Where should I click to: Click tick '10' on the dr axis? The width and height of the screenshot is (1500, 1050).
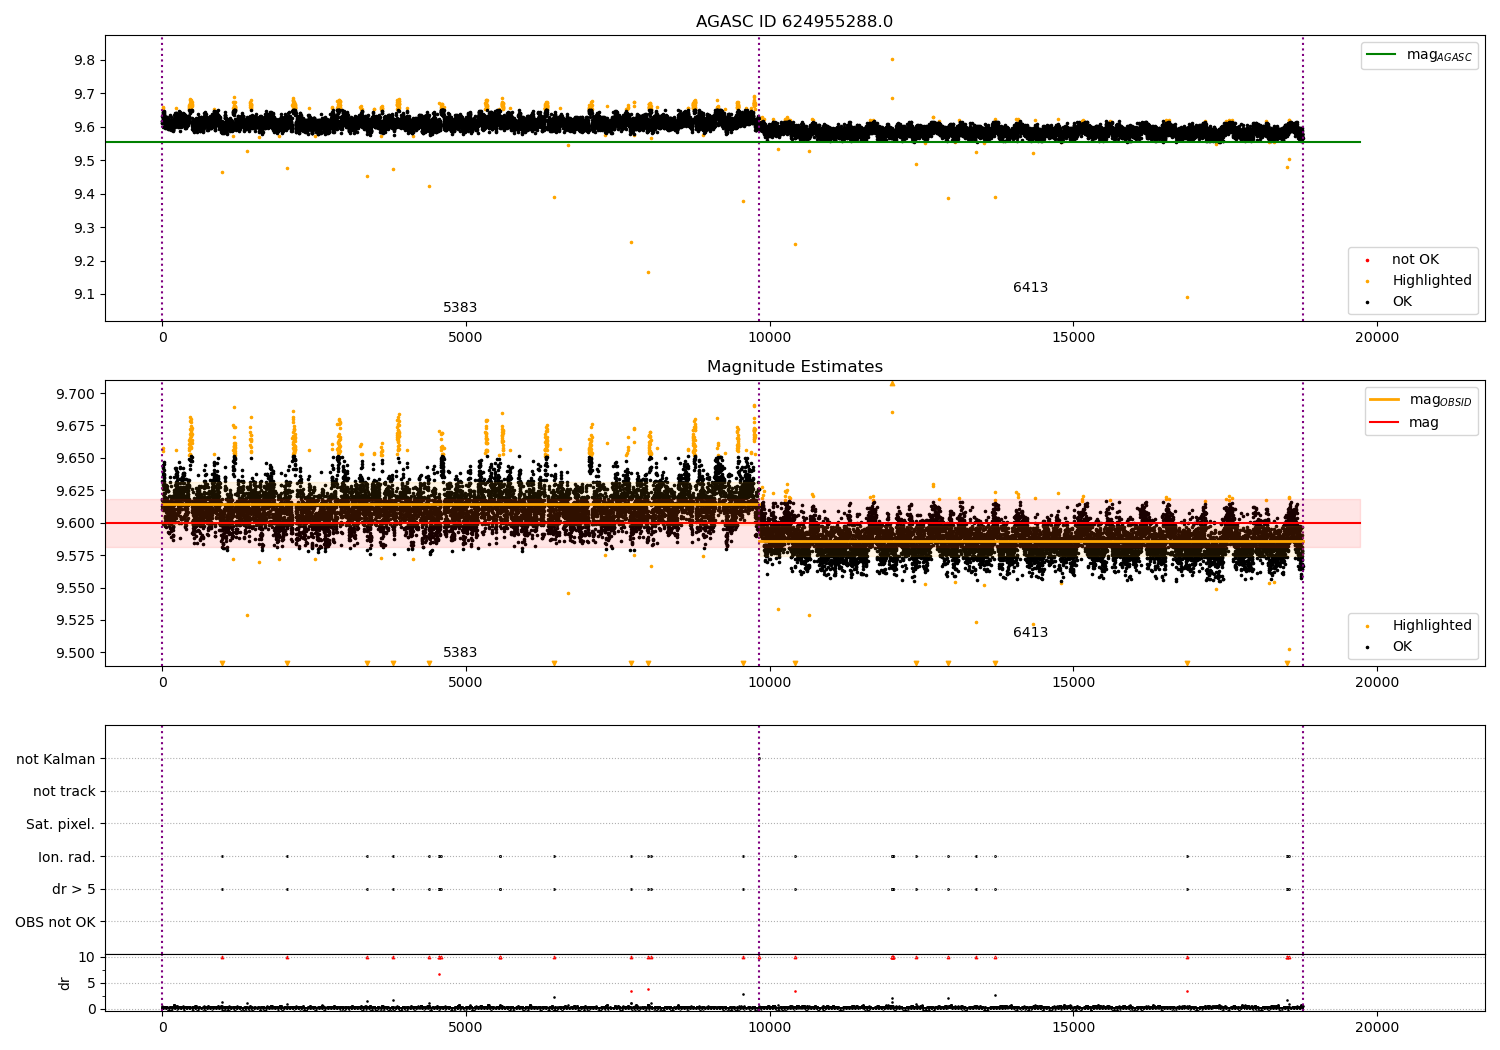click(87, 958)
